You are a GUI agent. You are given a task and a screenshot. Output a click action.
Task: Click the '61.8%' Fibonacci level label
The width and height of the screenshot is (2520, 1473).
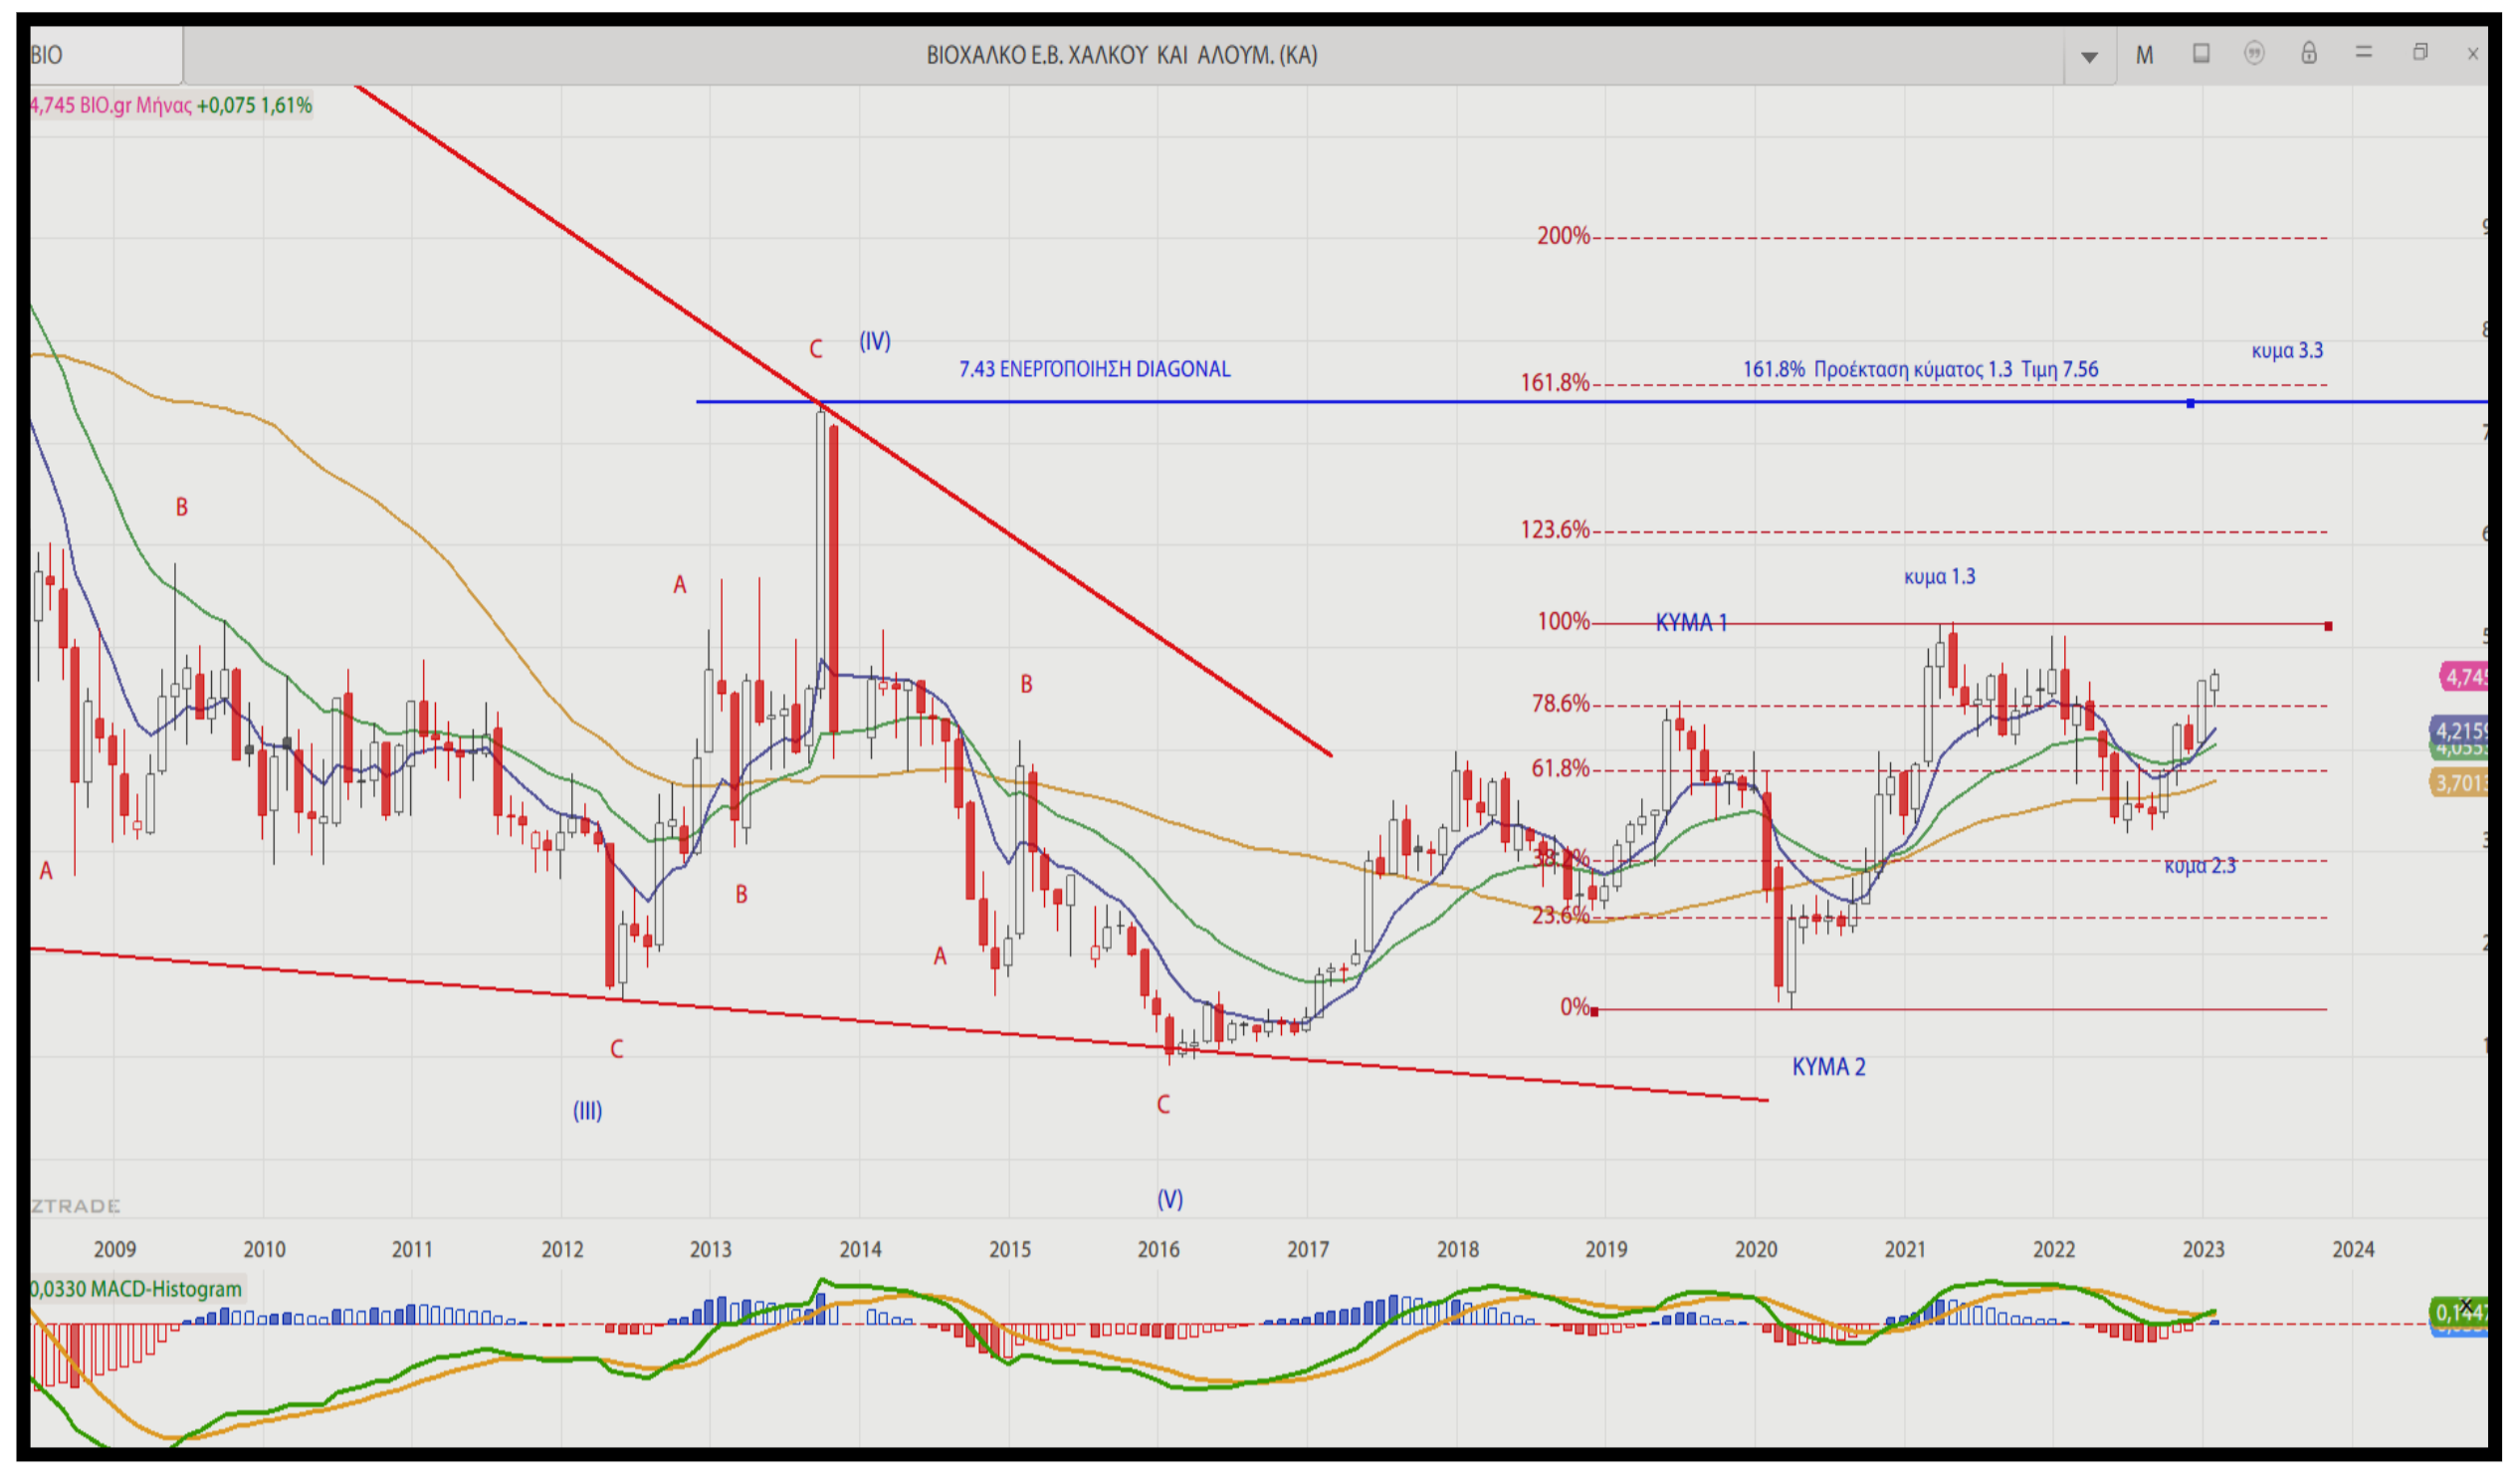1560,768
